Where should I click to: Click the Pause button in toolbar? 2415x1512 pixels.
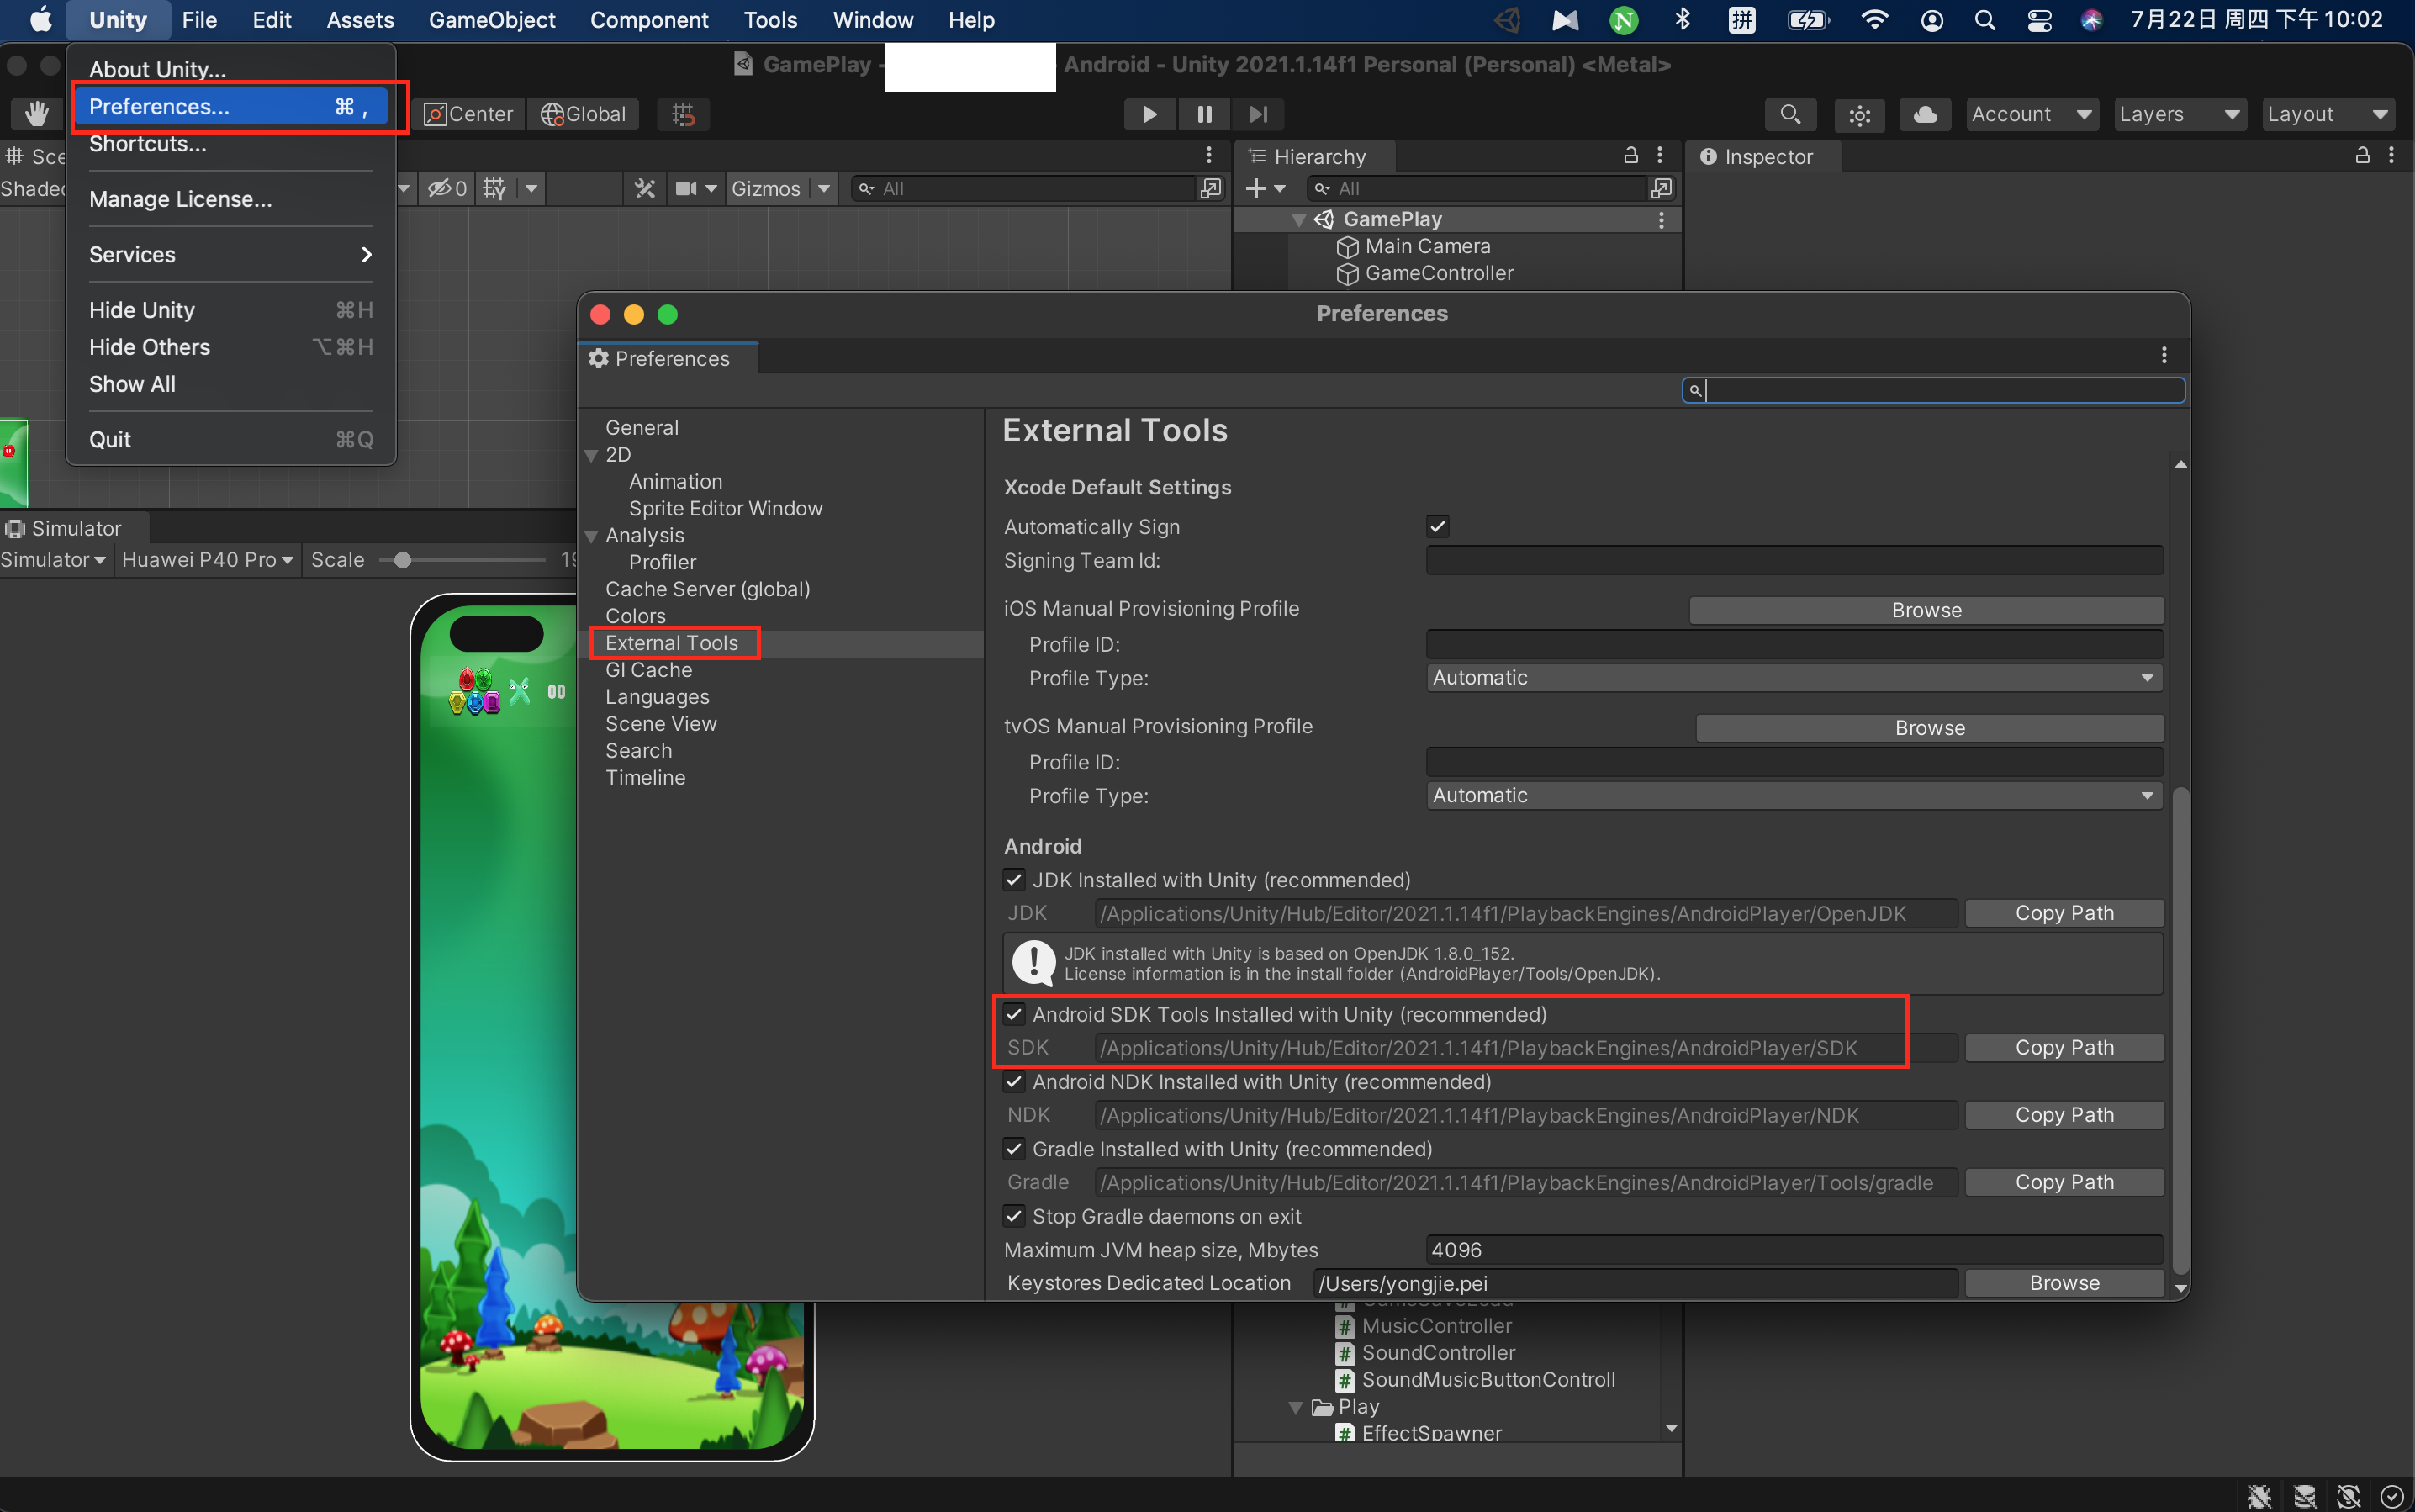pyautogui.click(x=1204, y=114)
